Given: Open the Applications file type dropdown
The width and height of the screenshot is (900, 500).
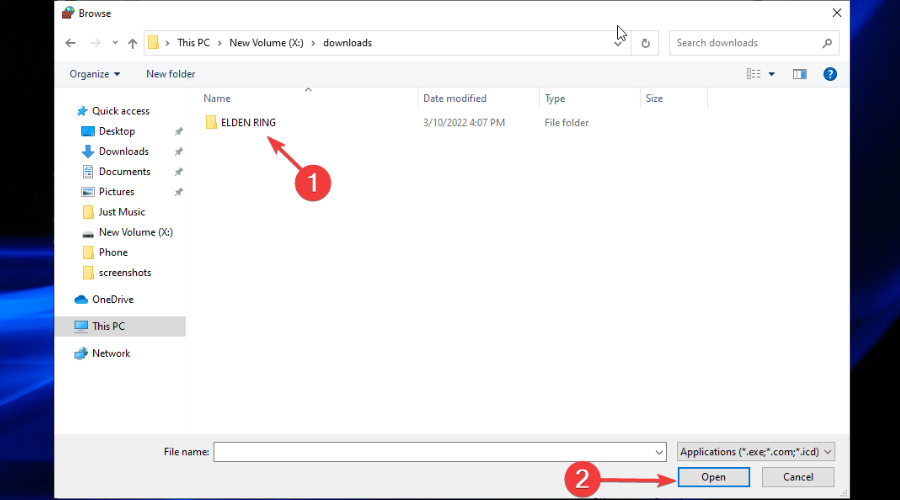Looking at the screenshot, I should coord(756,452).
